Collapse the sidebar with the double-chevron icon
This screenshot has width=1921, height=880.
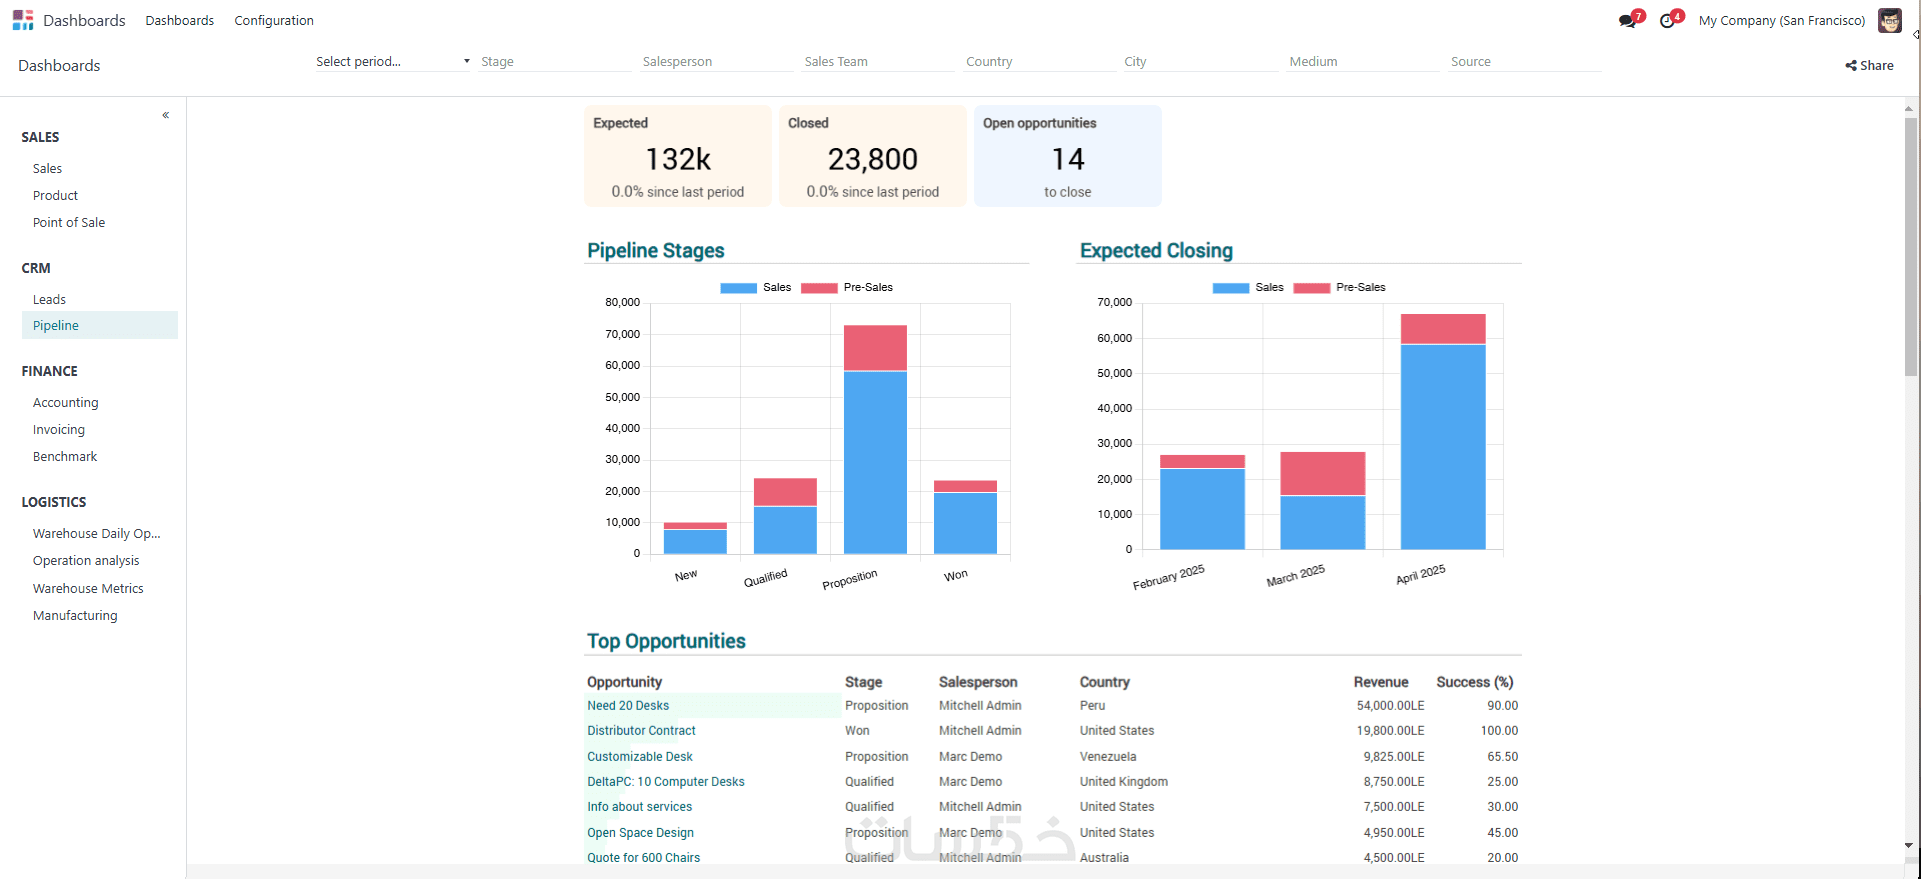[166, 115]
